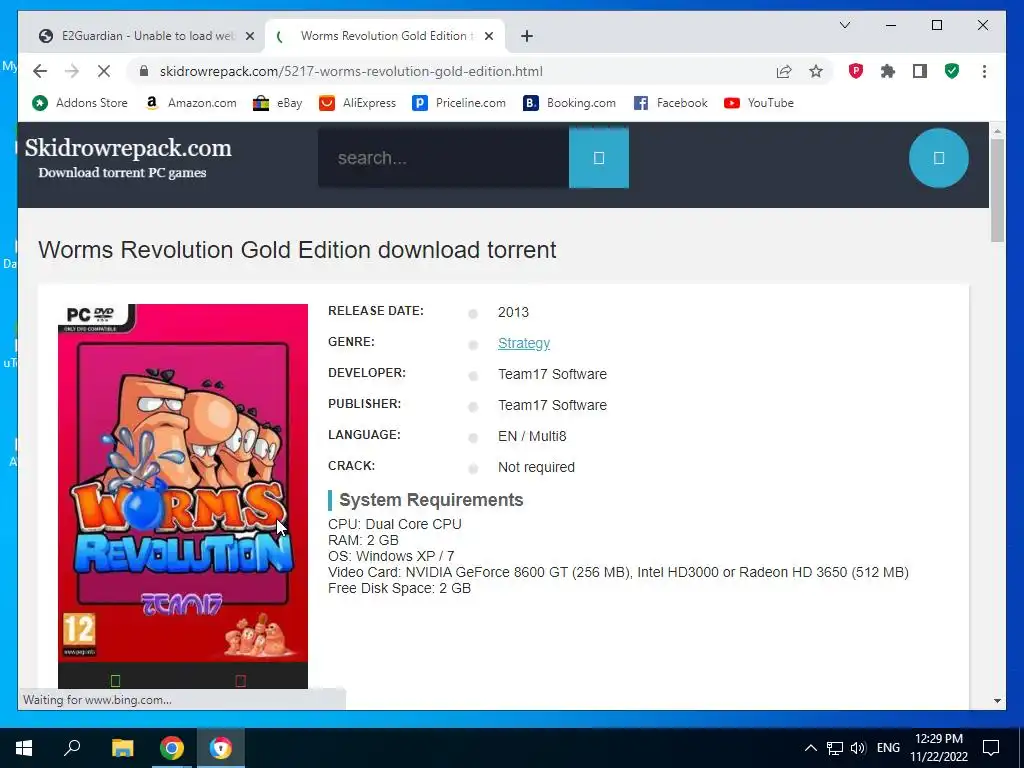
Task: Open Windows taskbar search
Action: 72,748
